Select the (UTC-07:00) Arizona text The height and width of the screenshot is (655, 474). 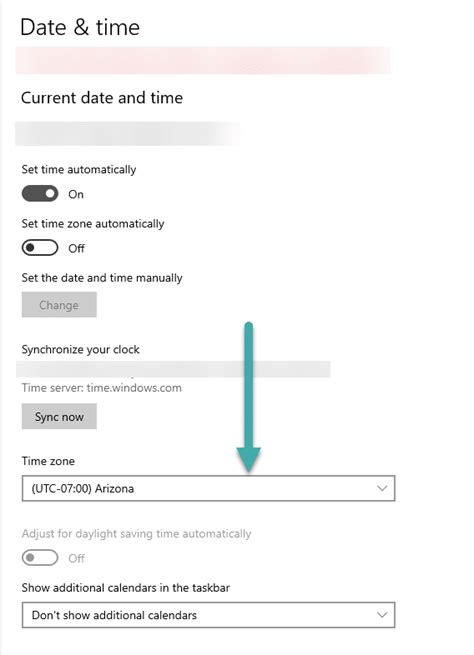83,488
